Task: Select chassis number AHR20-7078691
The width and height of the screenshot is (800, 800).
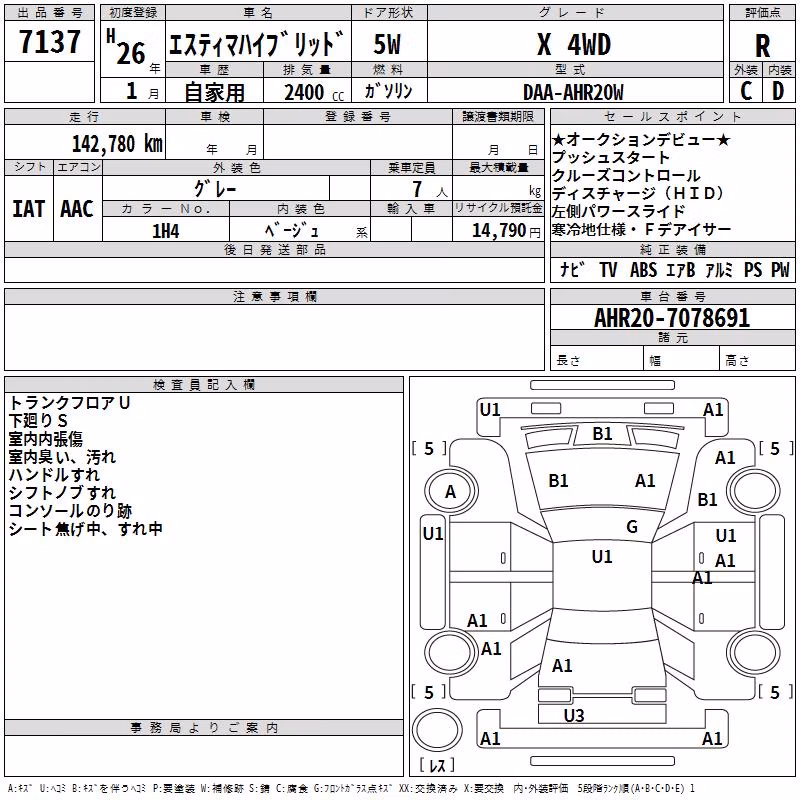Action: [672, 318]
